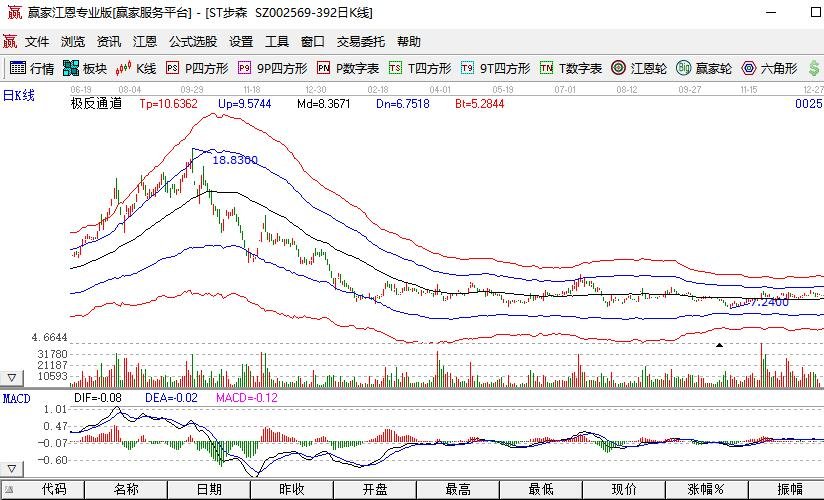Open the P数字表 tool
The image size is (824, 500).
pos(348,68)
